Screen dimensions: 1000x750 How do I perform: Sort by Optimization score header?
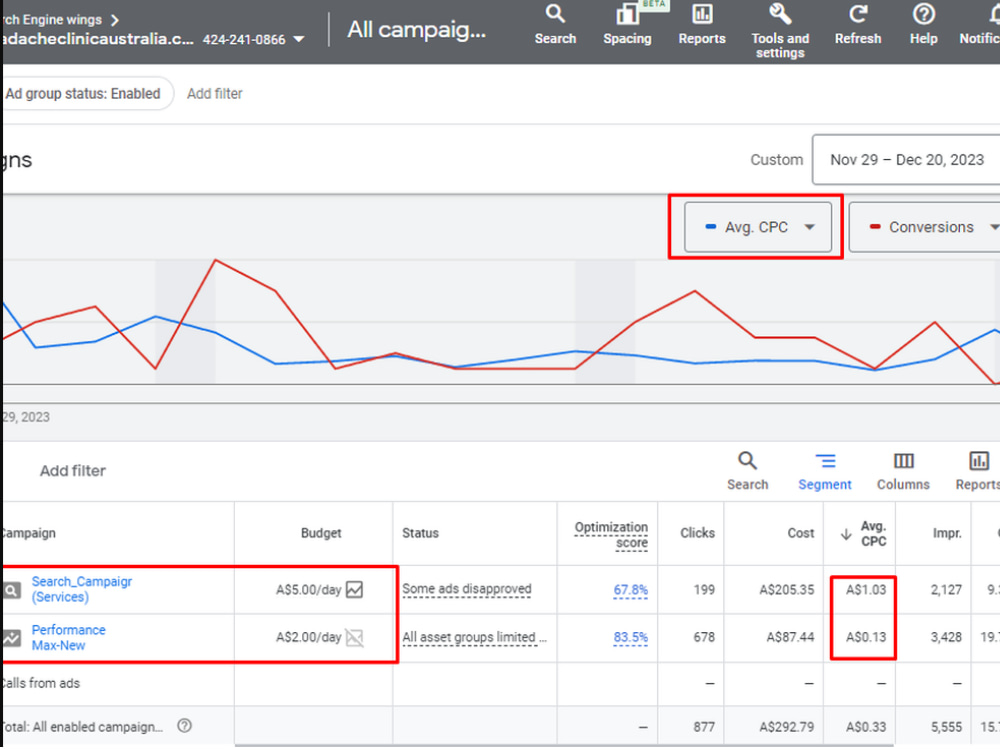point(611,534)
